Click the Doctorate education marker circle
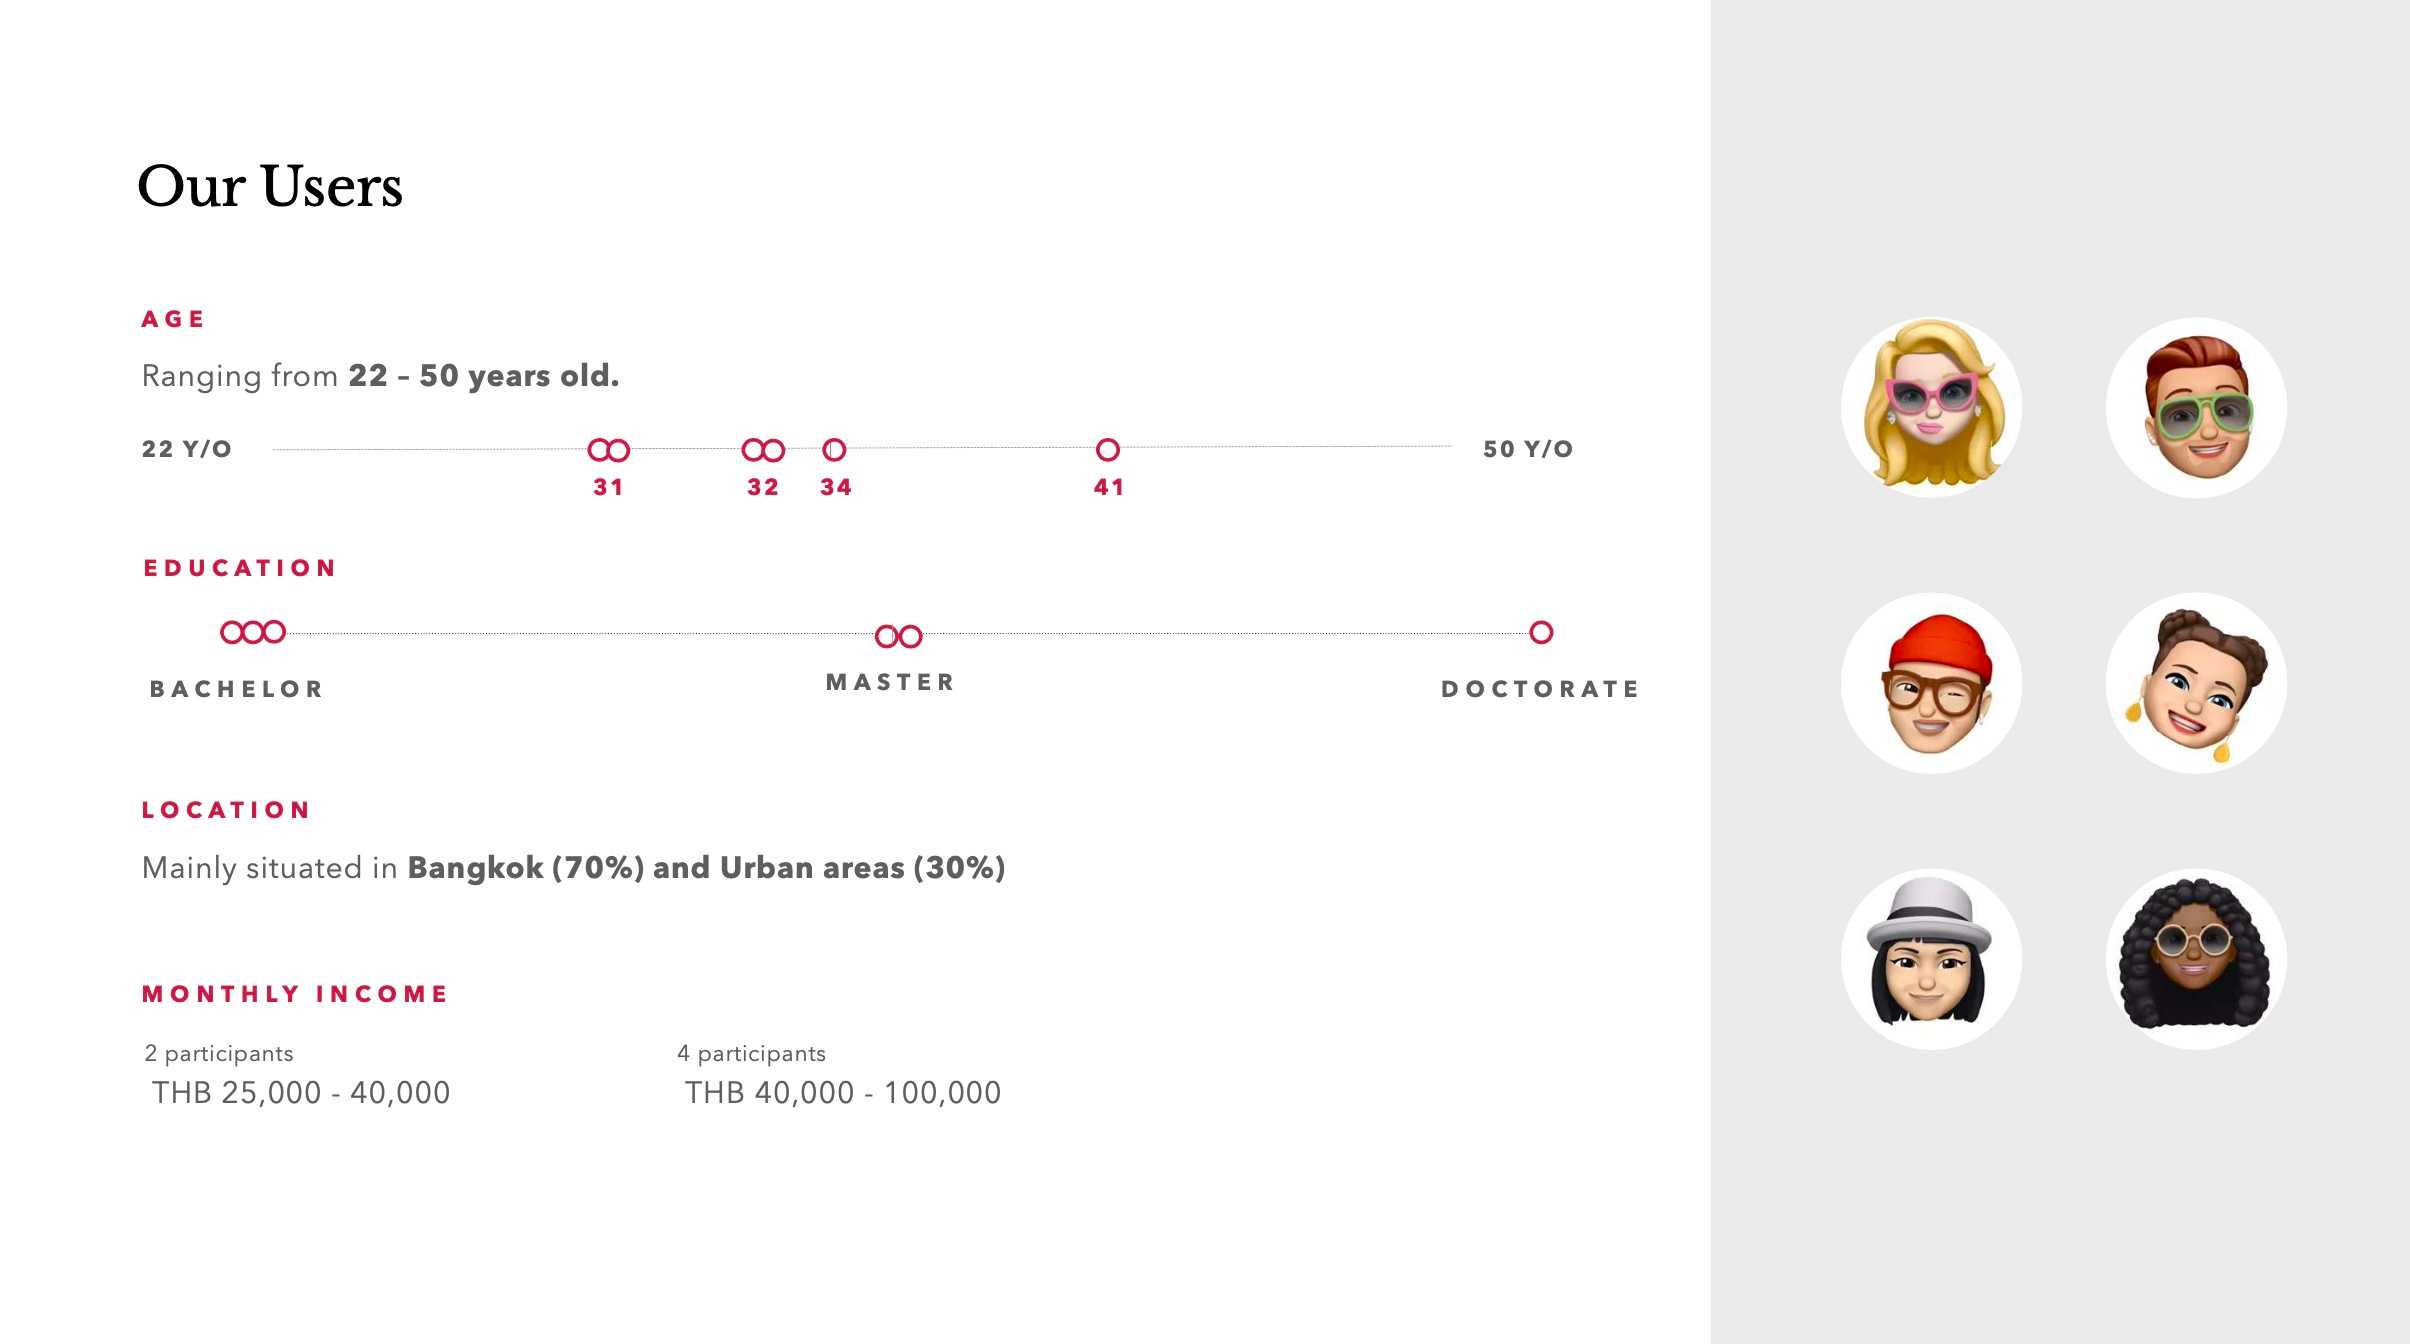The width and height of the screenshot is (2410, 1344). click(x=1541, y=632)
